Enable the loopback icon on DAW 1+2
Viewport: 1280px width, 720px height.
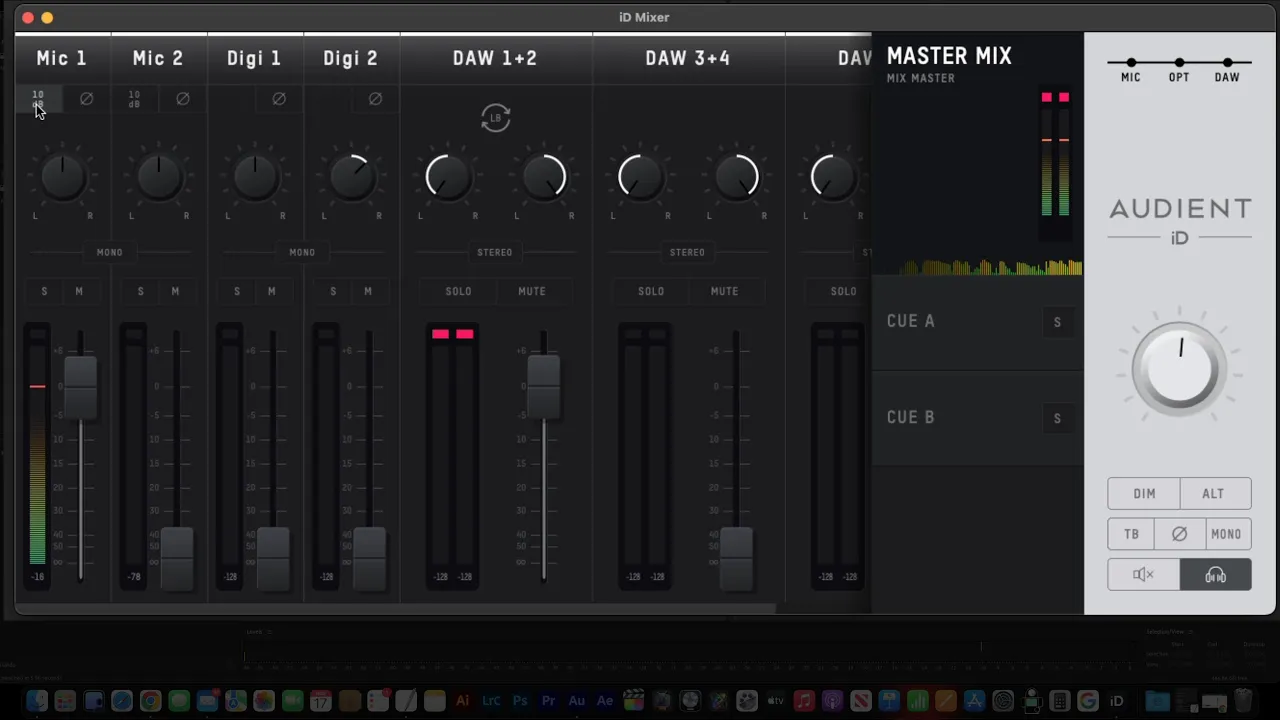495,118
